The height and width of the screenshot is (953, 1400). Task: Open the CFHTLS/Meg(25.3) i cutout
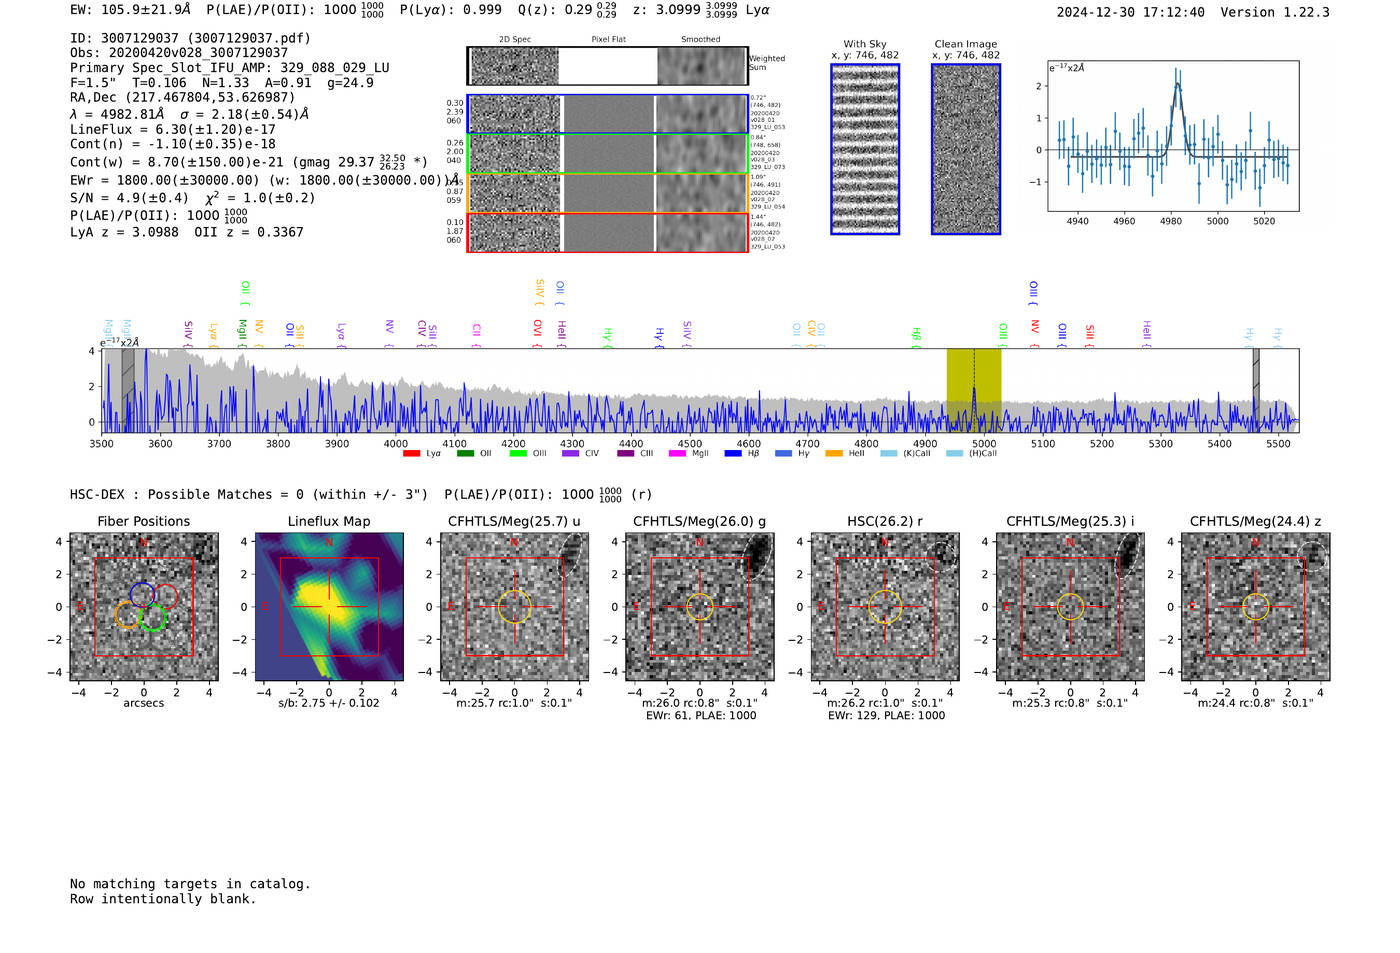coord(1070,607)
